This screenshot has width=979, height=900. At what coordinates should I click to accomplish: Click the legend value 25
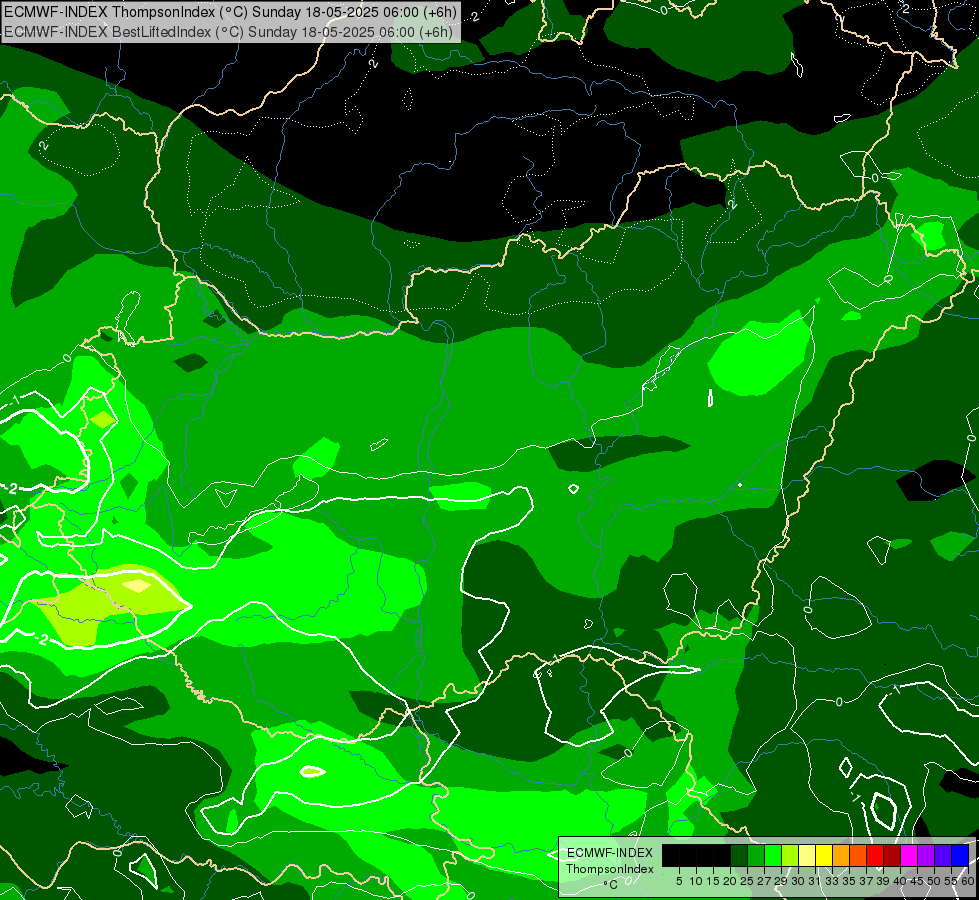pos(747,881)
